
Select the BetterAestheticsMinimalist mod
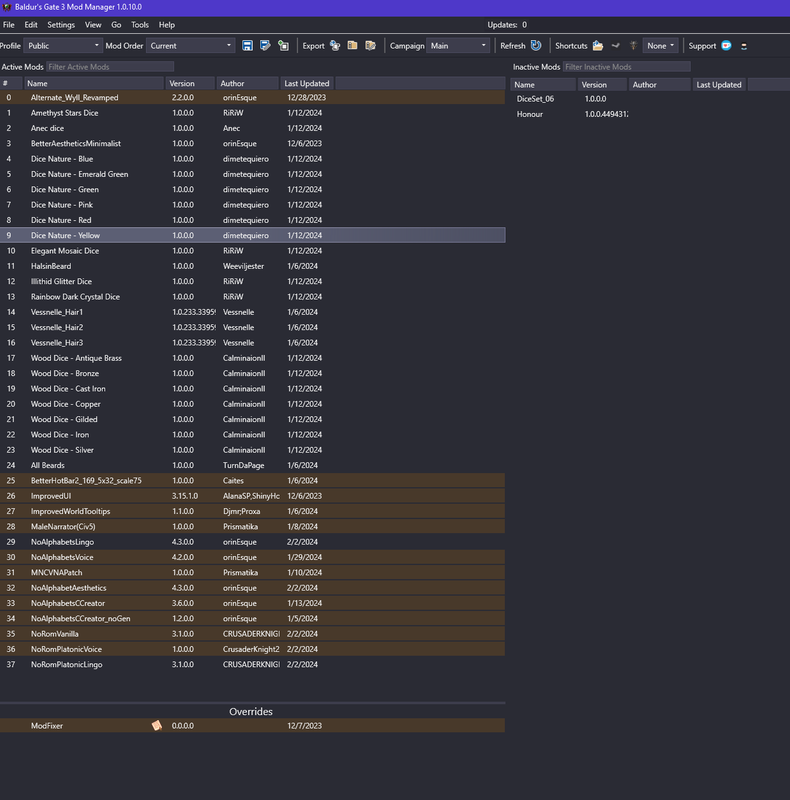pyautogui.click(x=253, y=143)
